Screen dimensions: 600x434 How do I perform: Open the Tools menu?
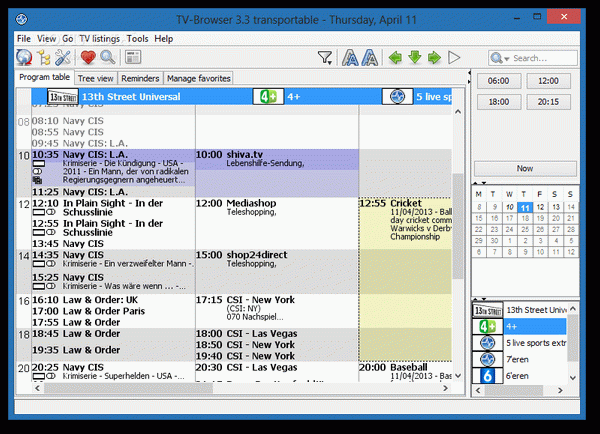click(x=137, y=39)
